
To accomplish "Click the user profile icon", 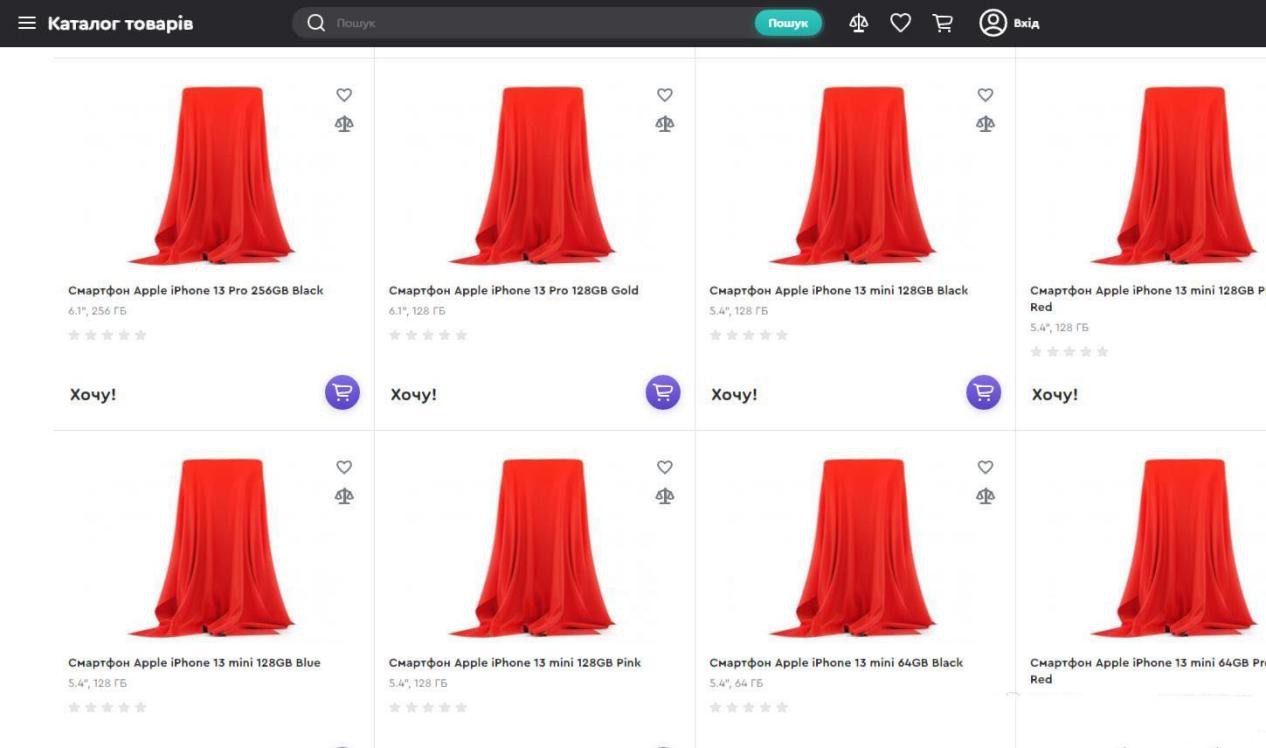I will coord(992,23).
